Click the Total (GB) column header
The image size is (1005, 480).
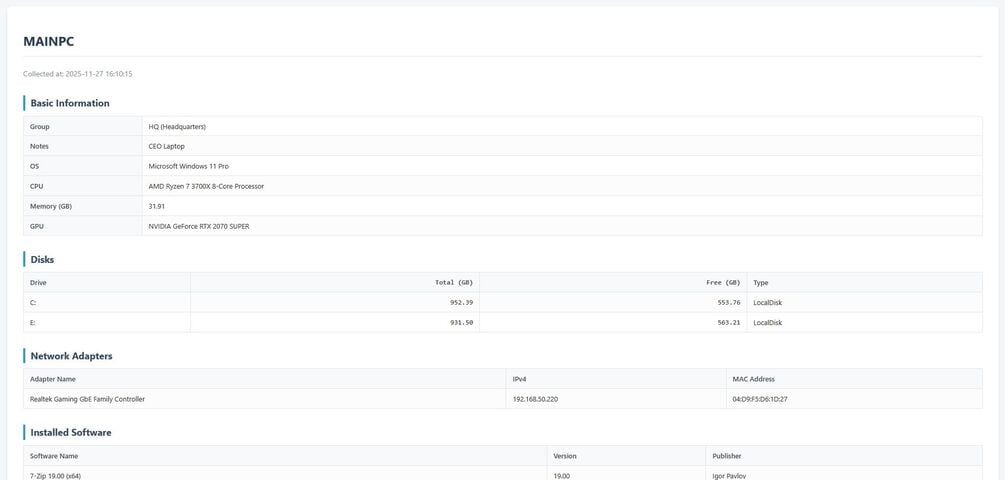pos(335,283)
